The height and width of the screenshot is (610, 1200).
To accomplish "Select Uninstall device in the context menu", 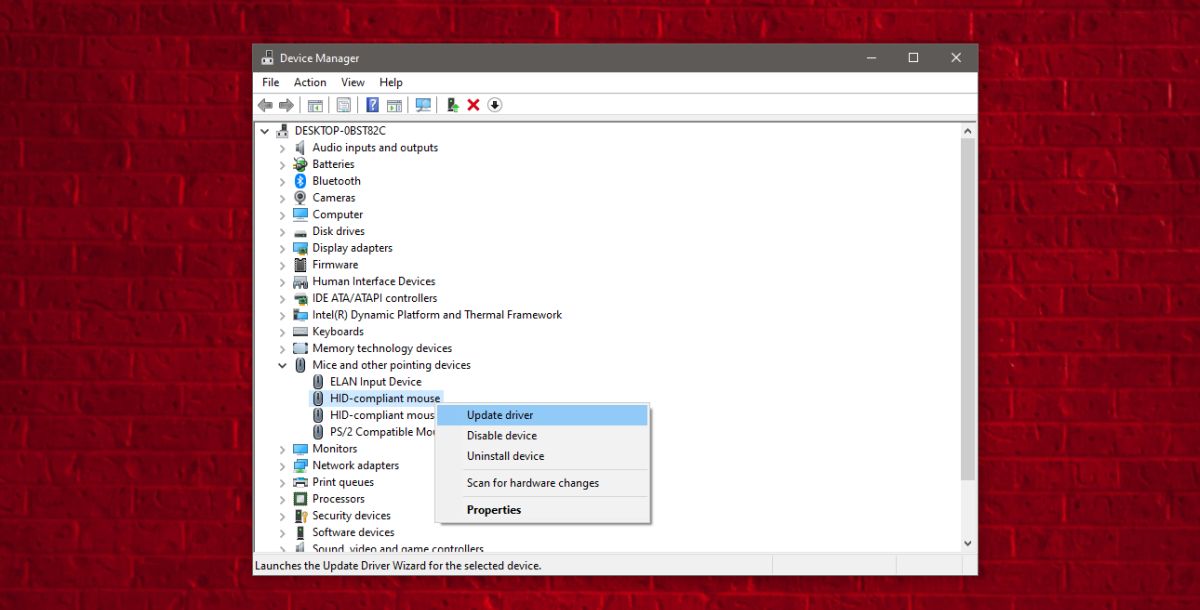I will point(505,456).
